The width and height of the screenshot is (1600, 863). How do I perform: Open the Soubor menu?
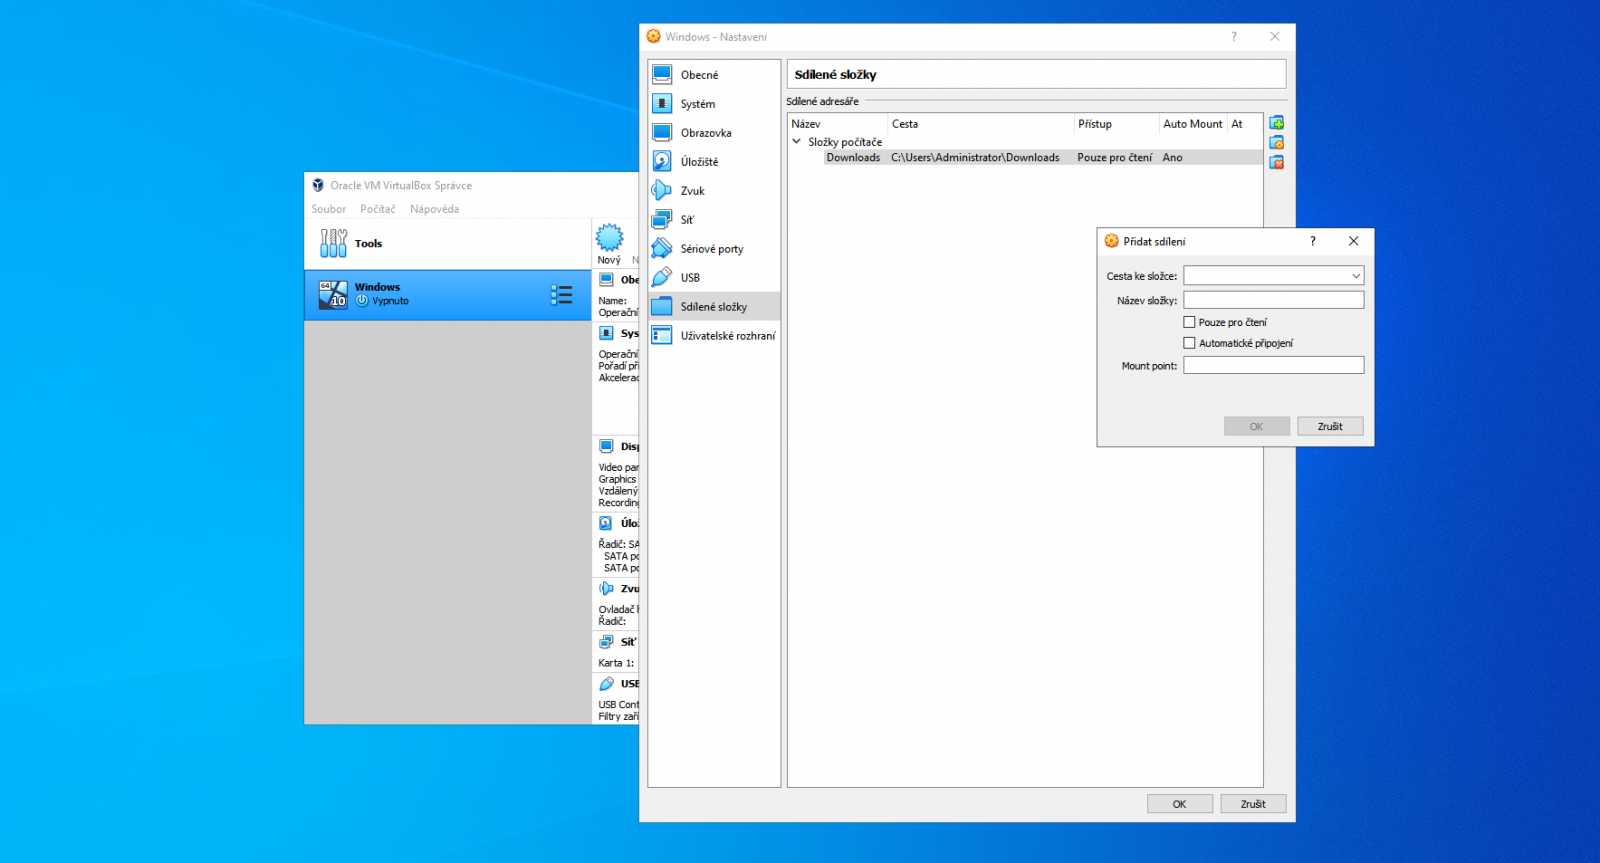click(x=328, y=209)
